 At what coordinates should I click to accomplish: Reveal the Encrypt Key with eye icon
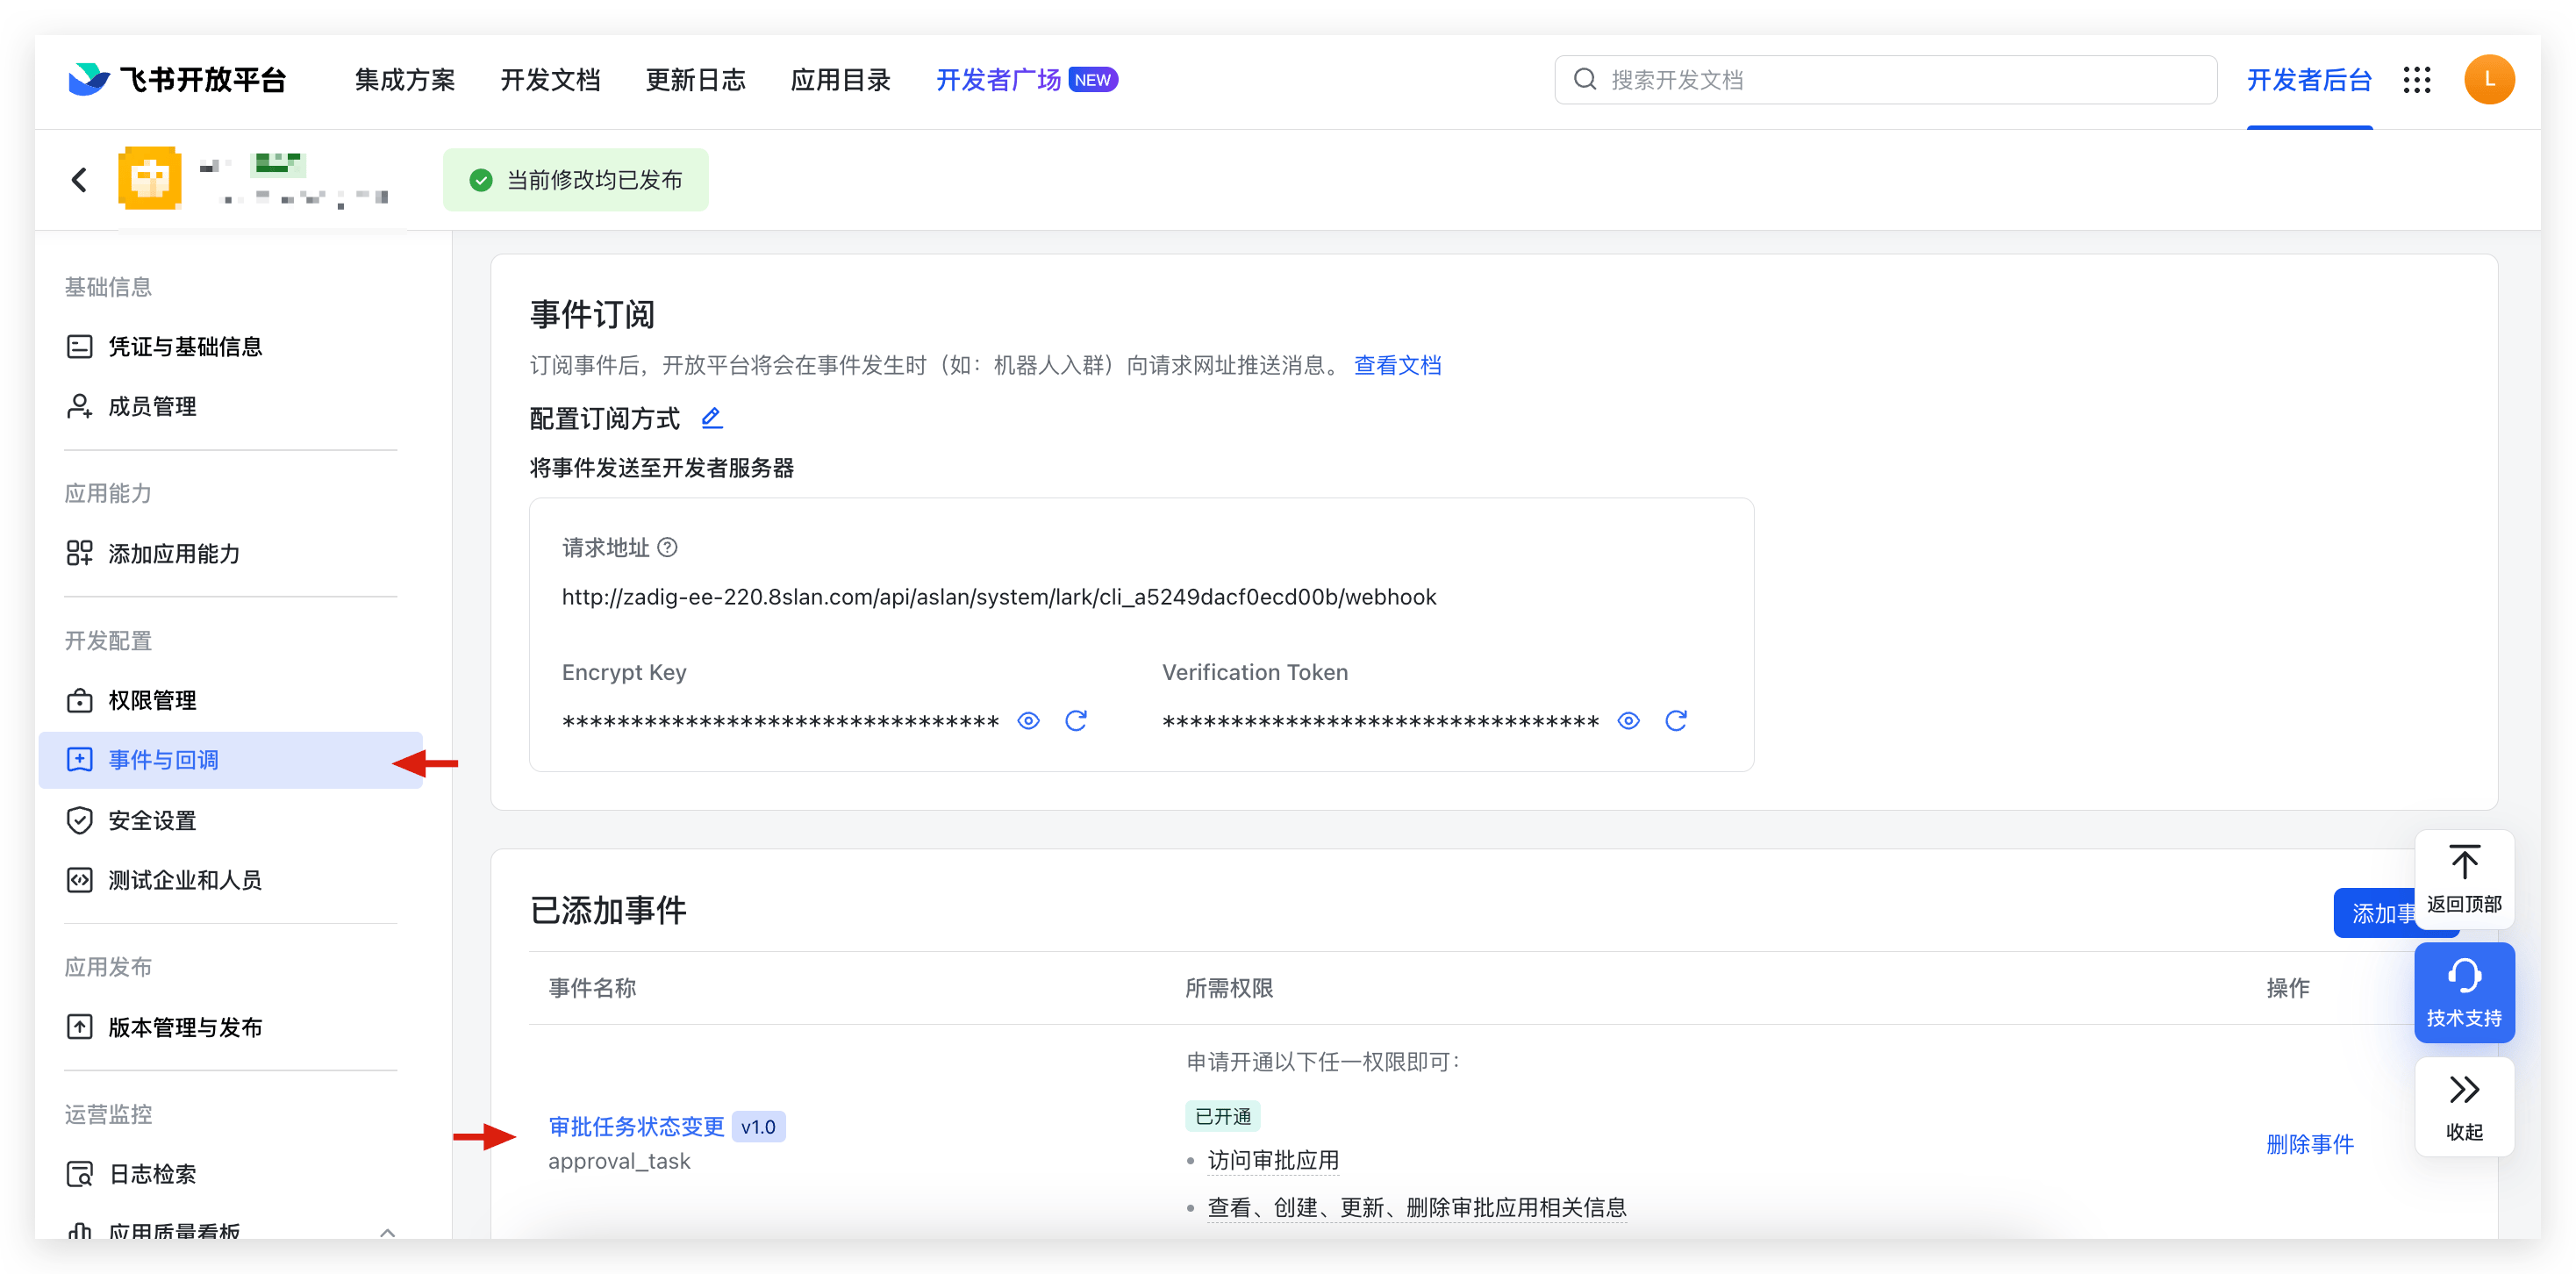click(x=1028, y=721)
